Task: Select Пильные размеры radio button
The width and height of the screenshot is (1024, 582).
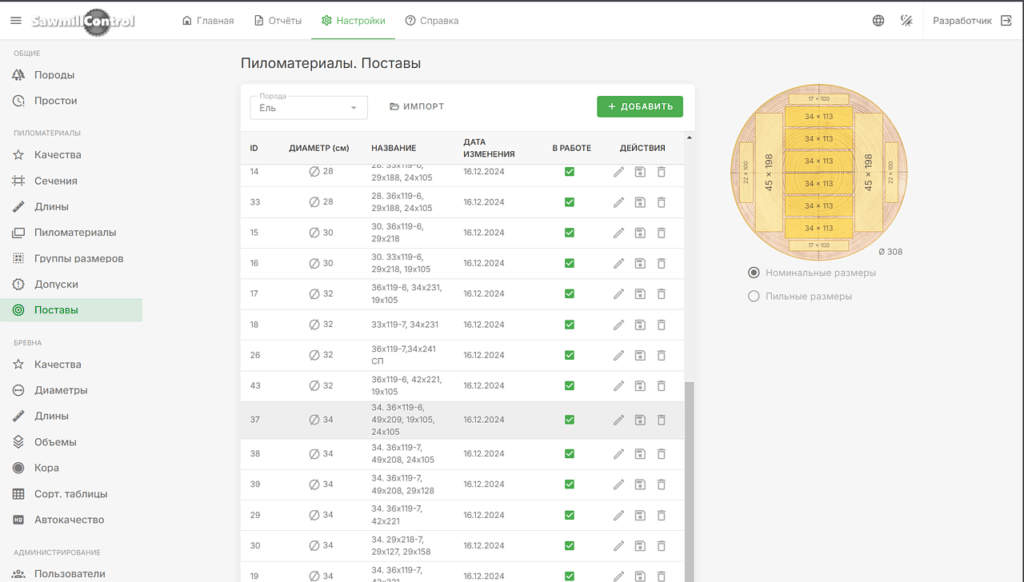Action: click(x=754, y=296)
